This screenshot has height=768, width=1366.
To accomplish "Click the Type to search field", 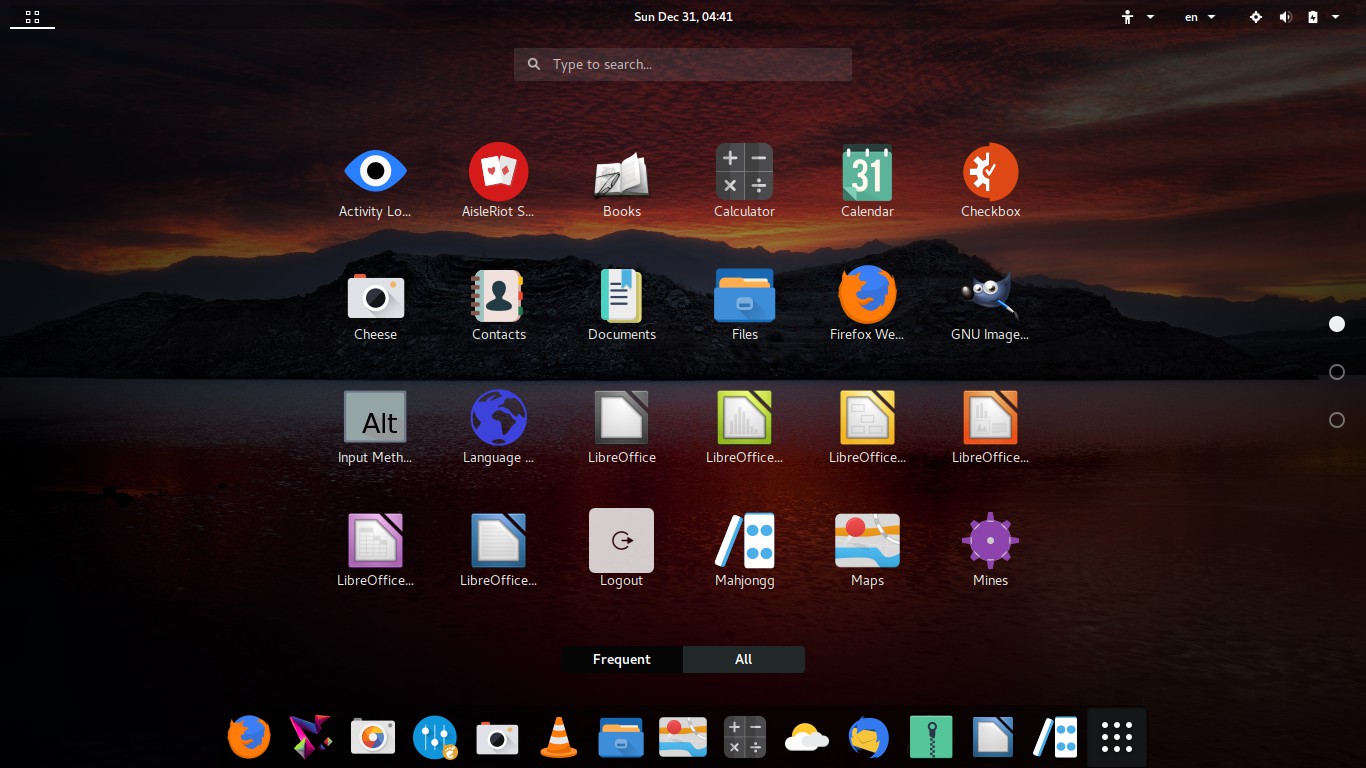I will click(x=683, y=64).
